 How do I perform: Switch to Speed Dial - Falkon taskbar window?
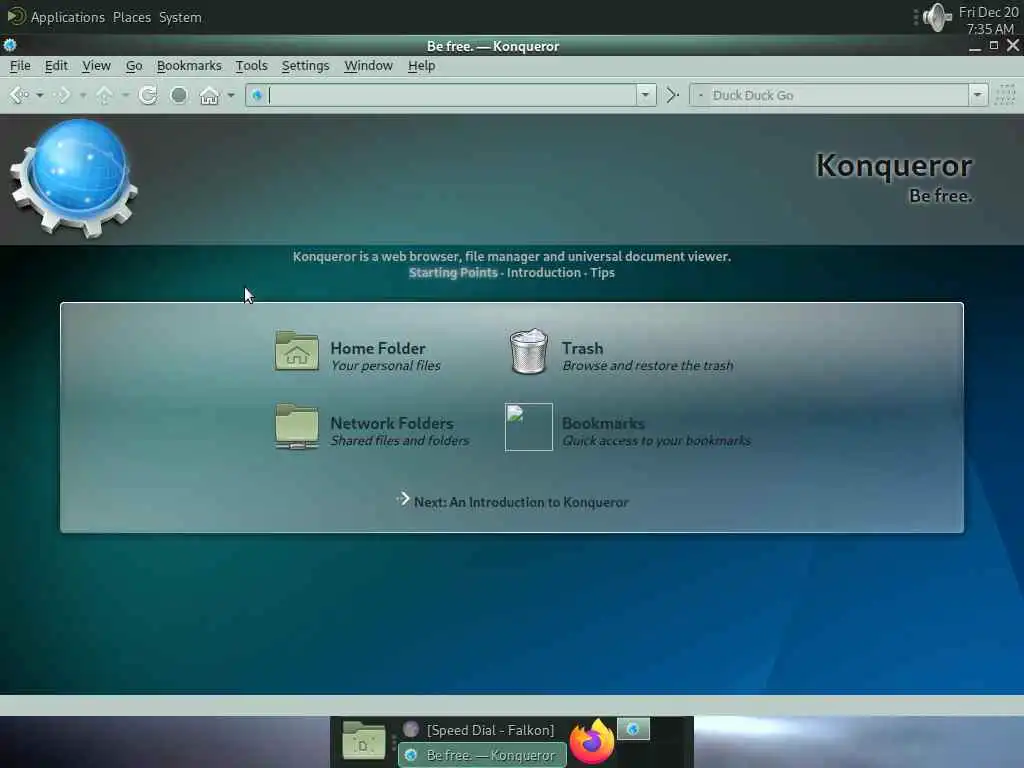(482, 729)
